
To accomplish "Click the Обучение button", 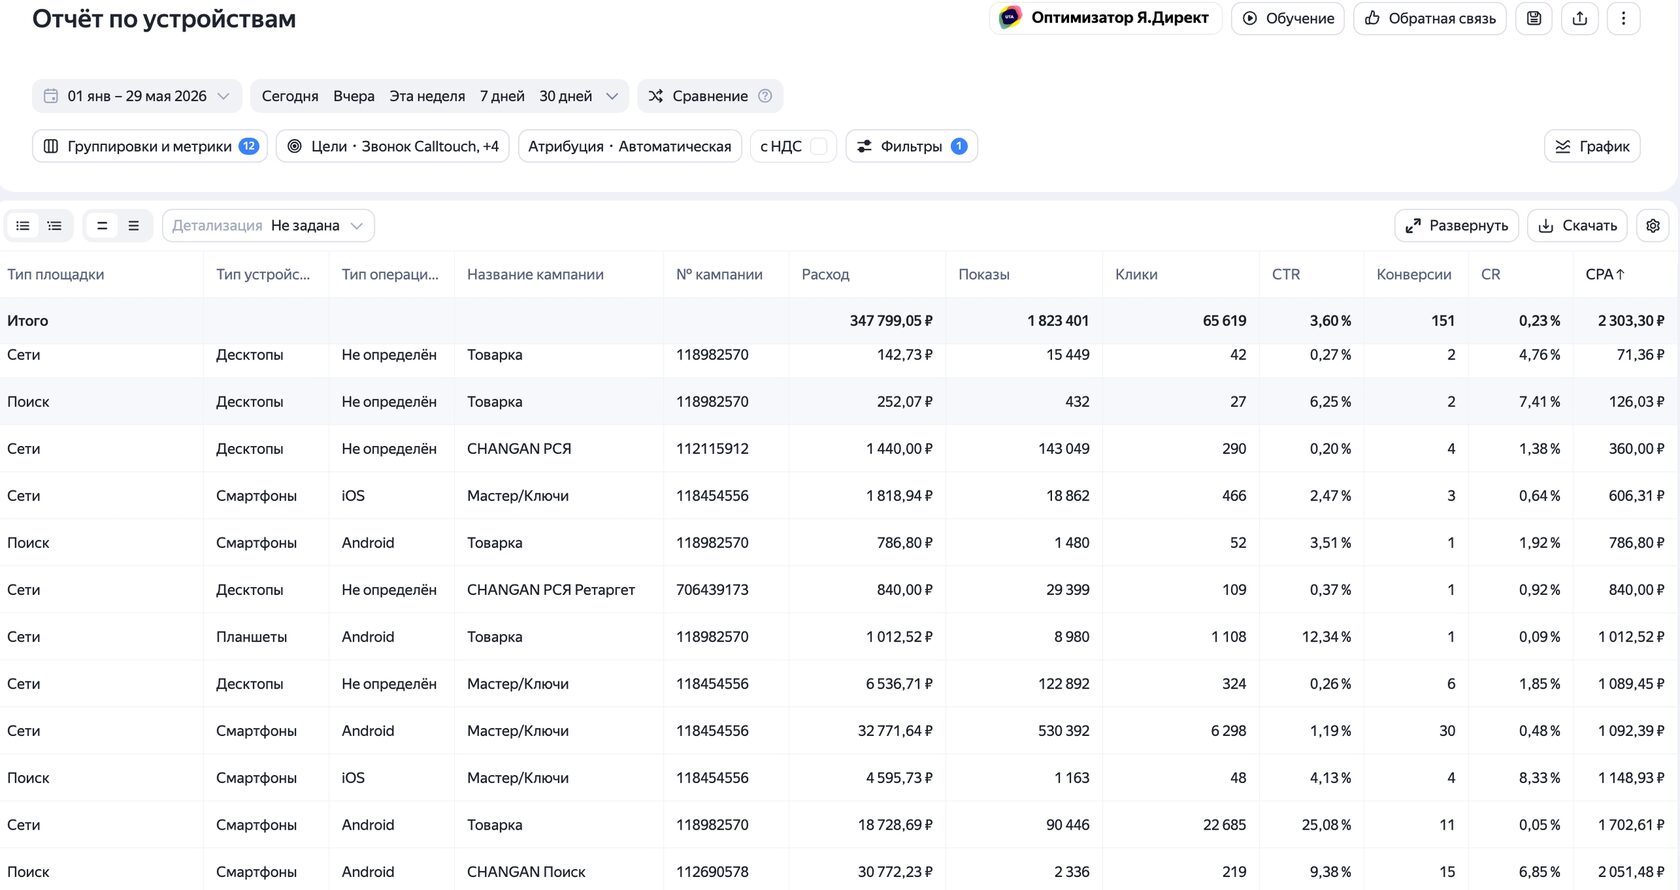I will (1288, 18).
